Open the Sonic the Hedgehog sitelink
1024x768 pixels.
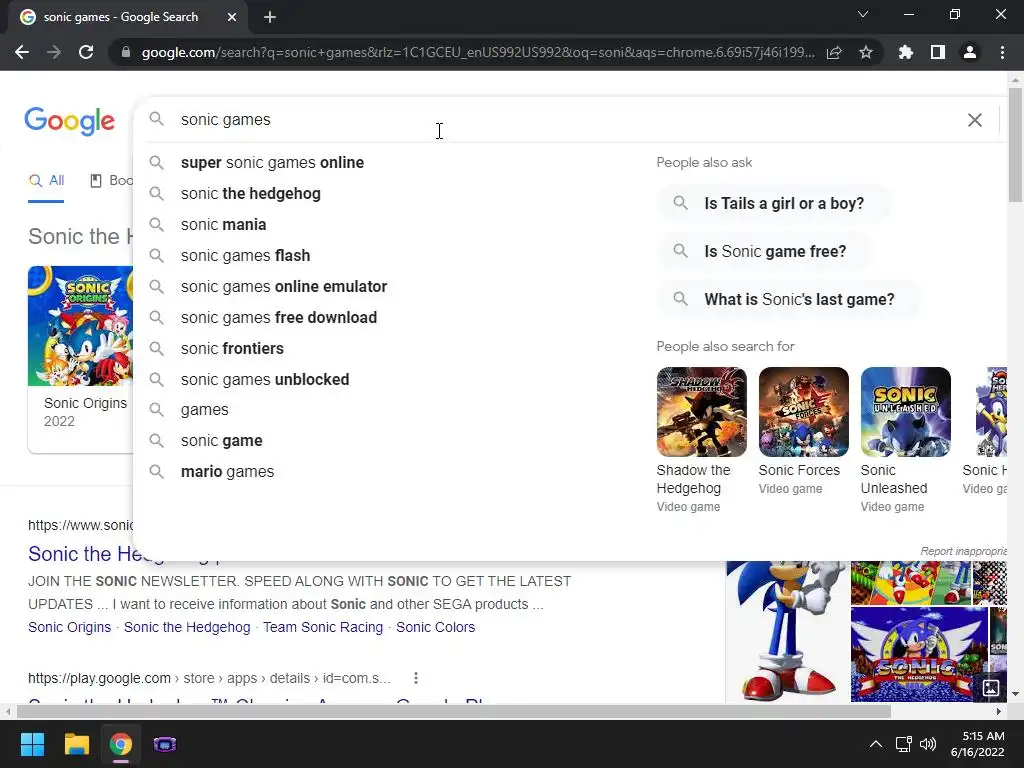tap(187, 628)
